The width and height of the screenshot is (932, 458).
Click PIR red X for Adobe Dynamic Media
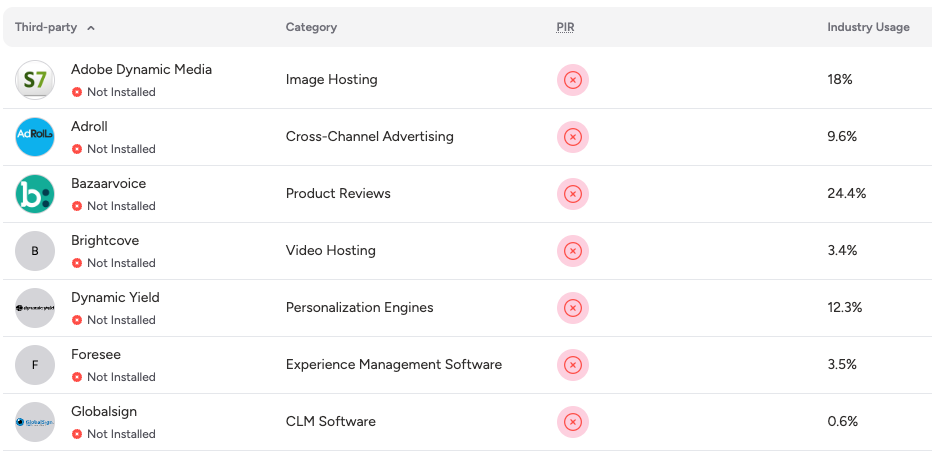tap(573, 80)
